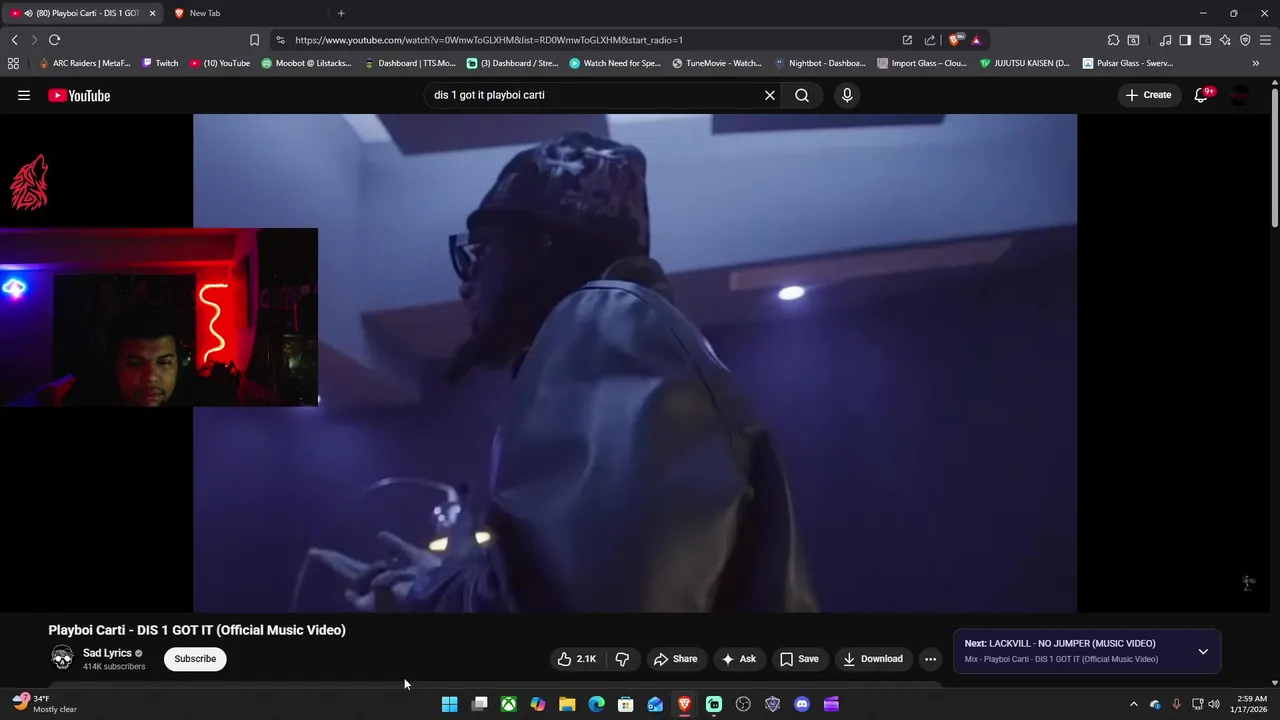The height and width of the screenshot is (720, 1280).
Task: Open YouTube notifications bell
Action: click(1202, 95)
